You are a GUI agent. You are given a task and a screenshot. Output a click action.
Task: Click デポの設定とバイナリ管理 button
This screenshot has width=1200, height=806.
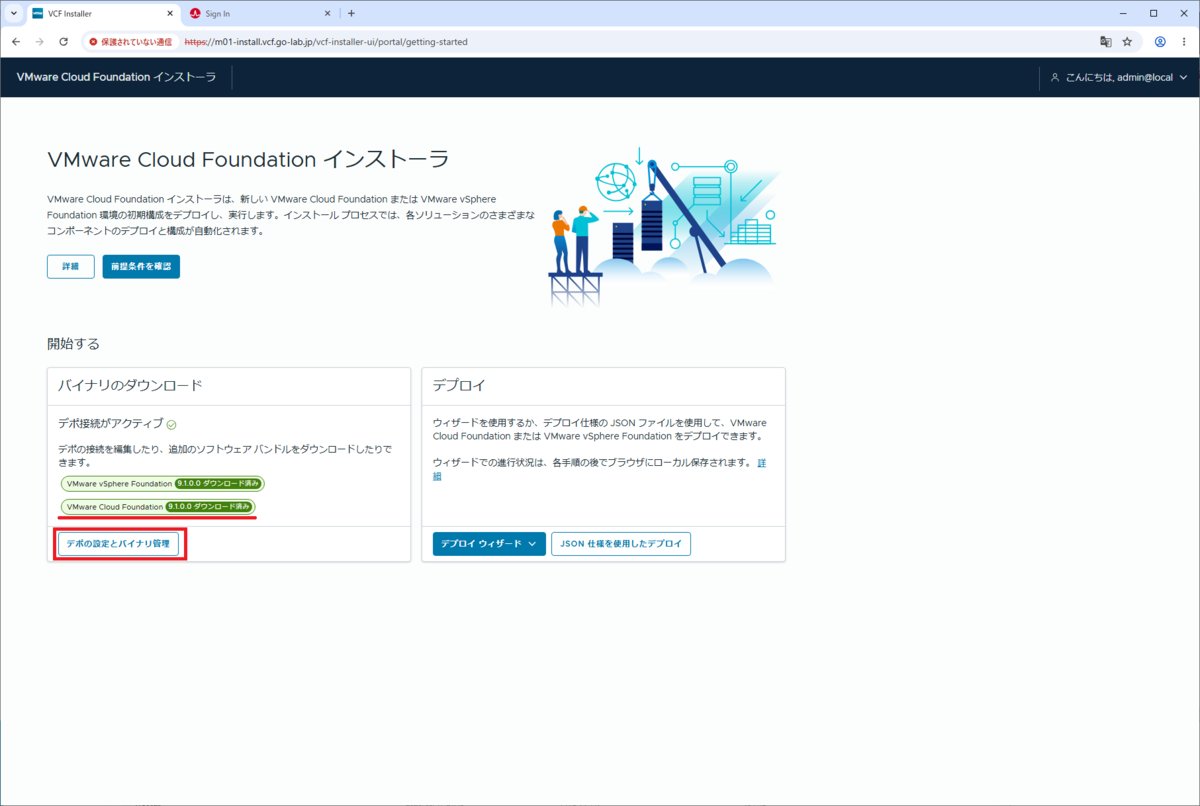(x=118, y=543)
